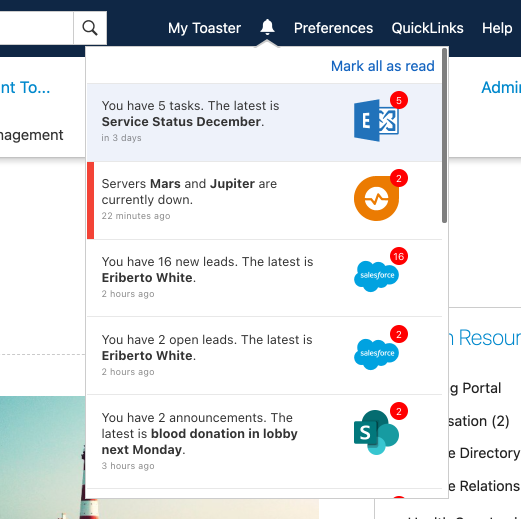Open the Help menu
This screenshot has height=519, width=521.
[497, 28]
